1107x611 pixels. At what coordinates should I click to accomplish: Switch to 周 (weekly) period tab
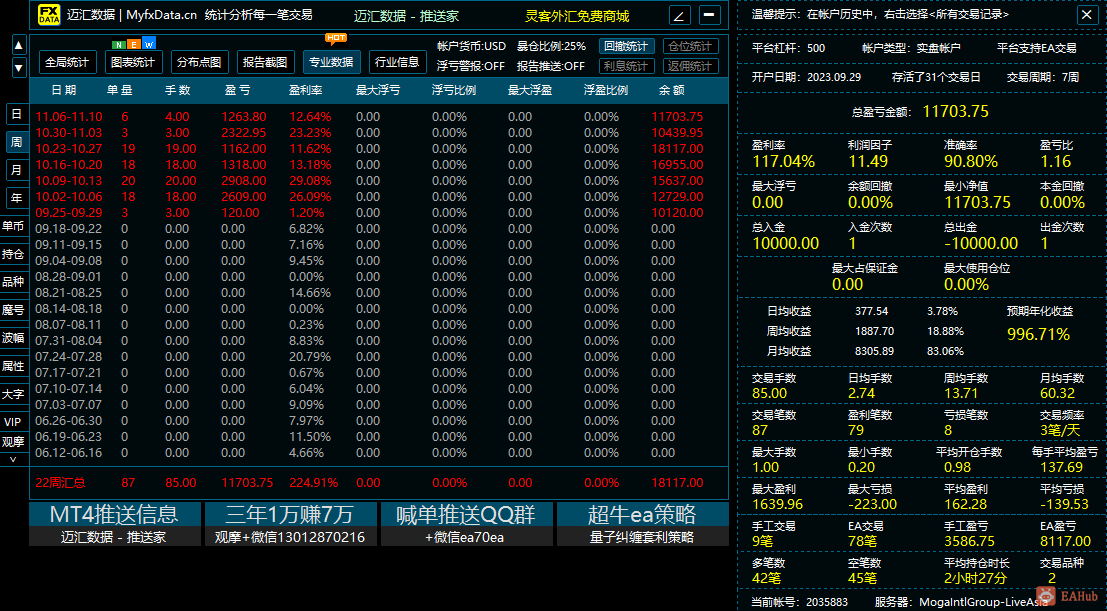[17, 142]
